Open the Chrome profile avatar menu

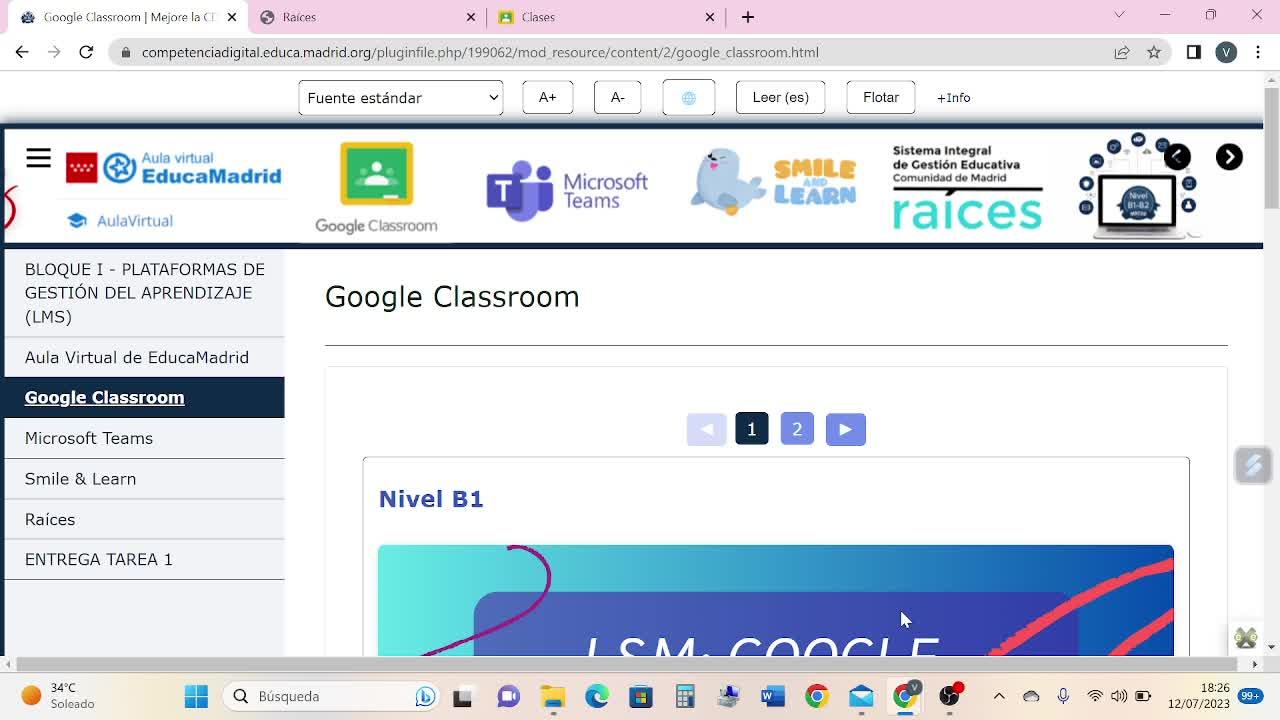1226,52
